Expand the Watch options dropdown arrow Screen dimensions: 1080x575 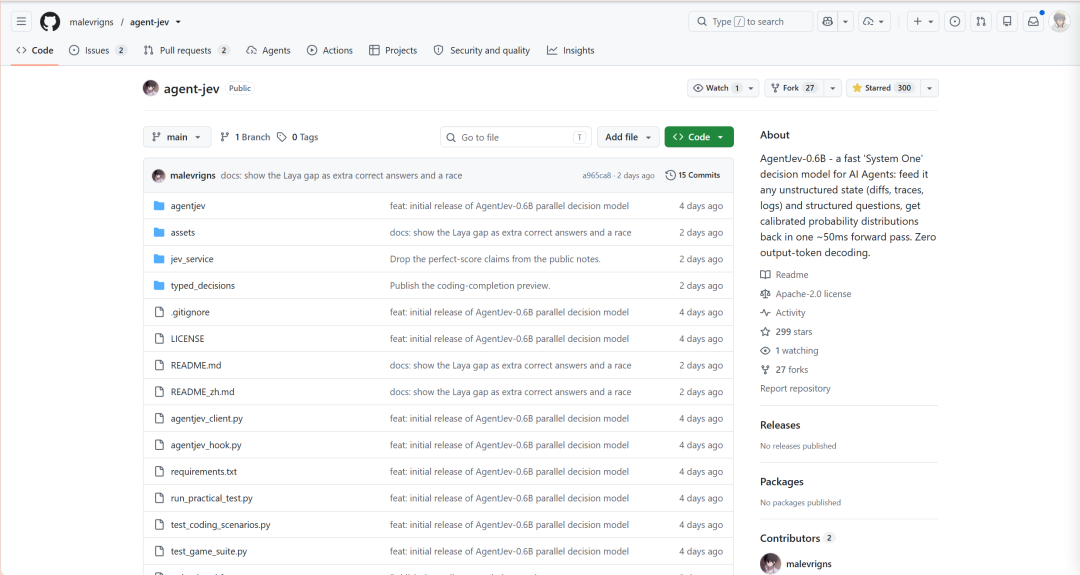click(751, 88)
